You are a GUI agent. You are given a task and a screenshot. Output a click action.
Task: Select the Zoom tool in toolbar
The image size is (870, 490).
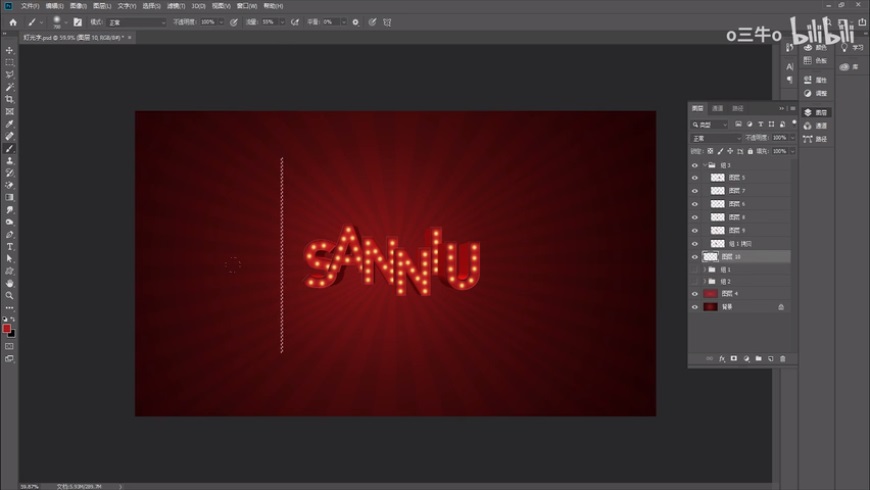pos(10,295)
